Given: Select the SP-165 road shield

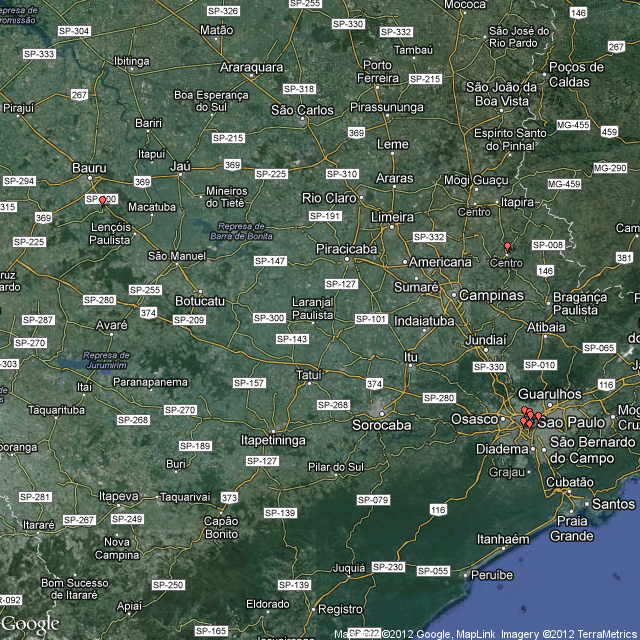Looking at the screenshot, I should (x=210, y=631).
